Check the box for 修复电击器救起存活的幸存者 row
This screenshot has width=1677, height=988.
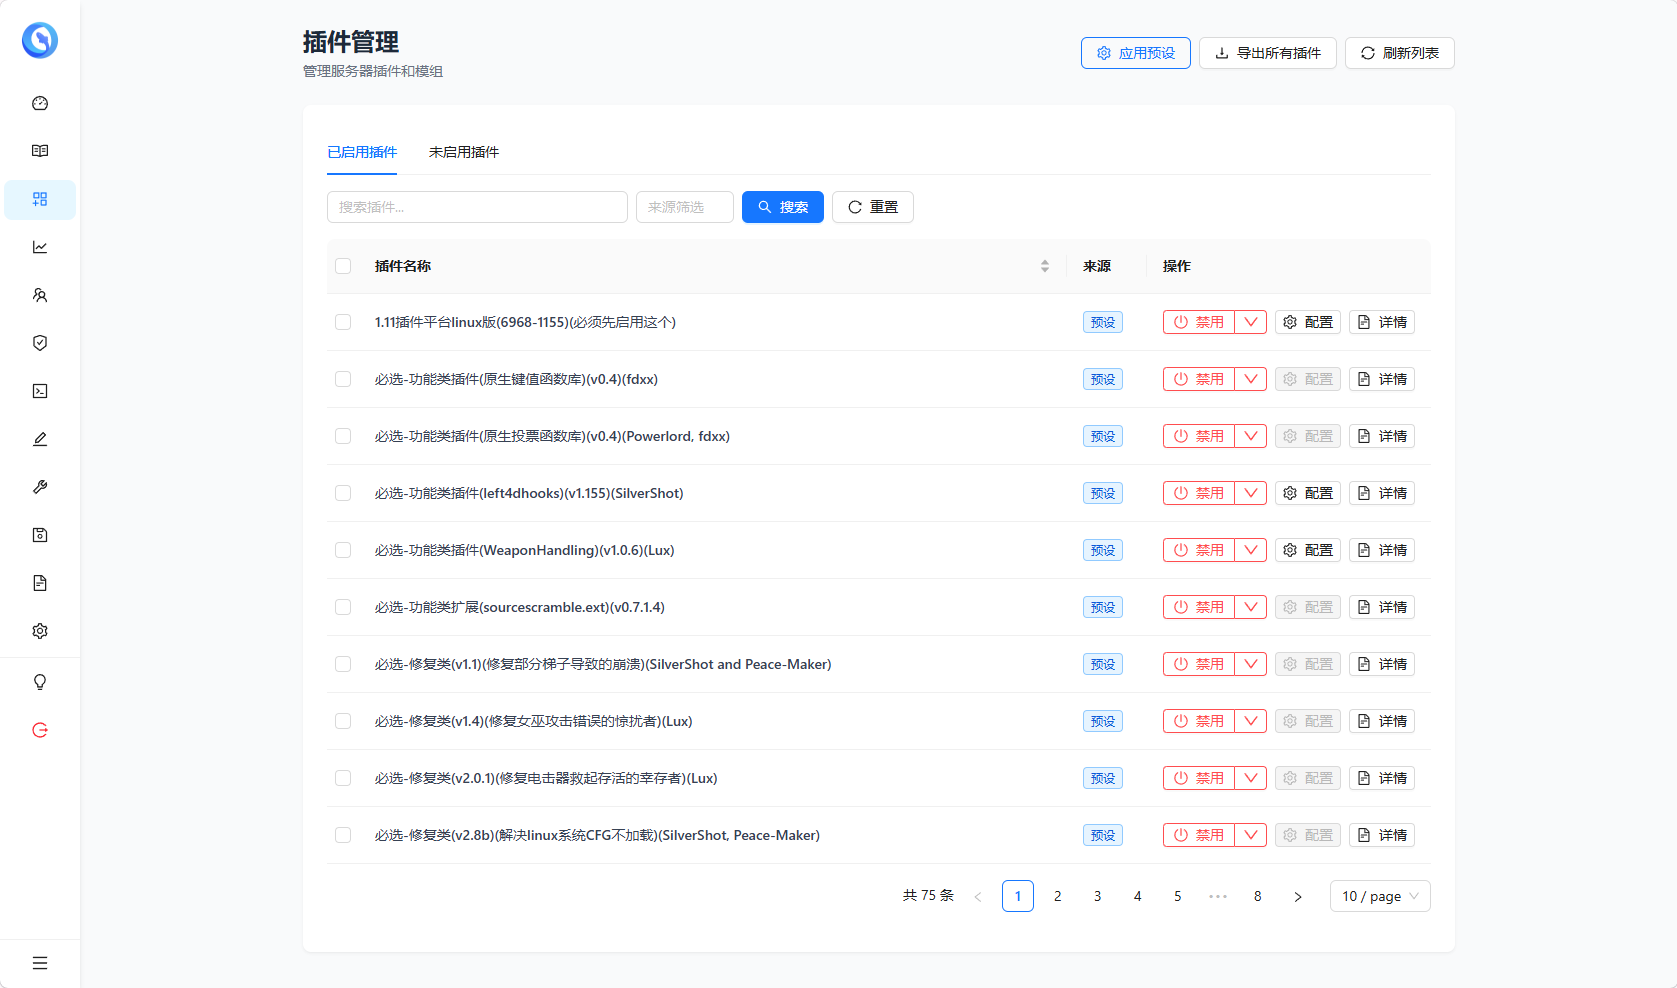(343, 778)
